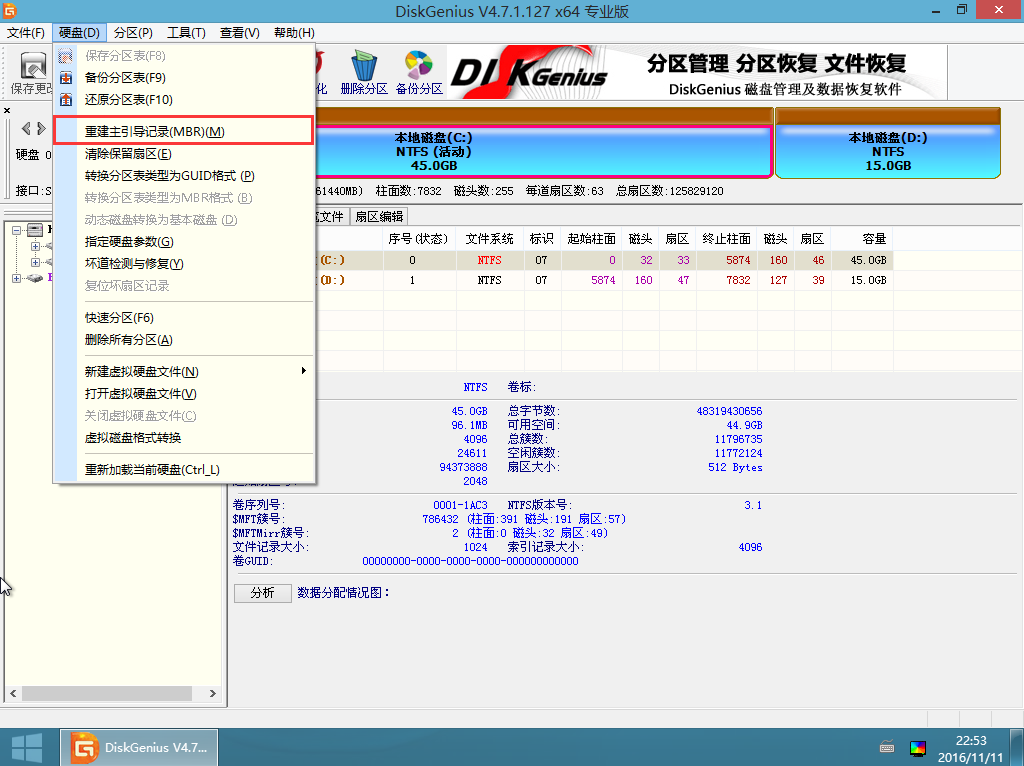Screen dimensions: 1024x766
Task: Choose 打开虚拟硬盘文件(V) menu entry
Action: click(184, 394)
